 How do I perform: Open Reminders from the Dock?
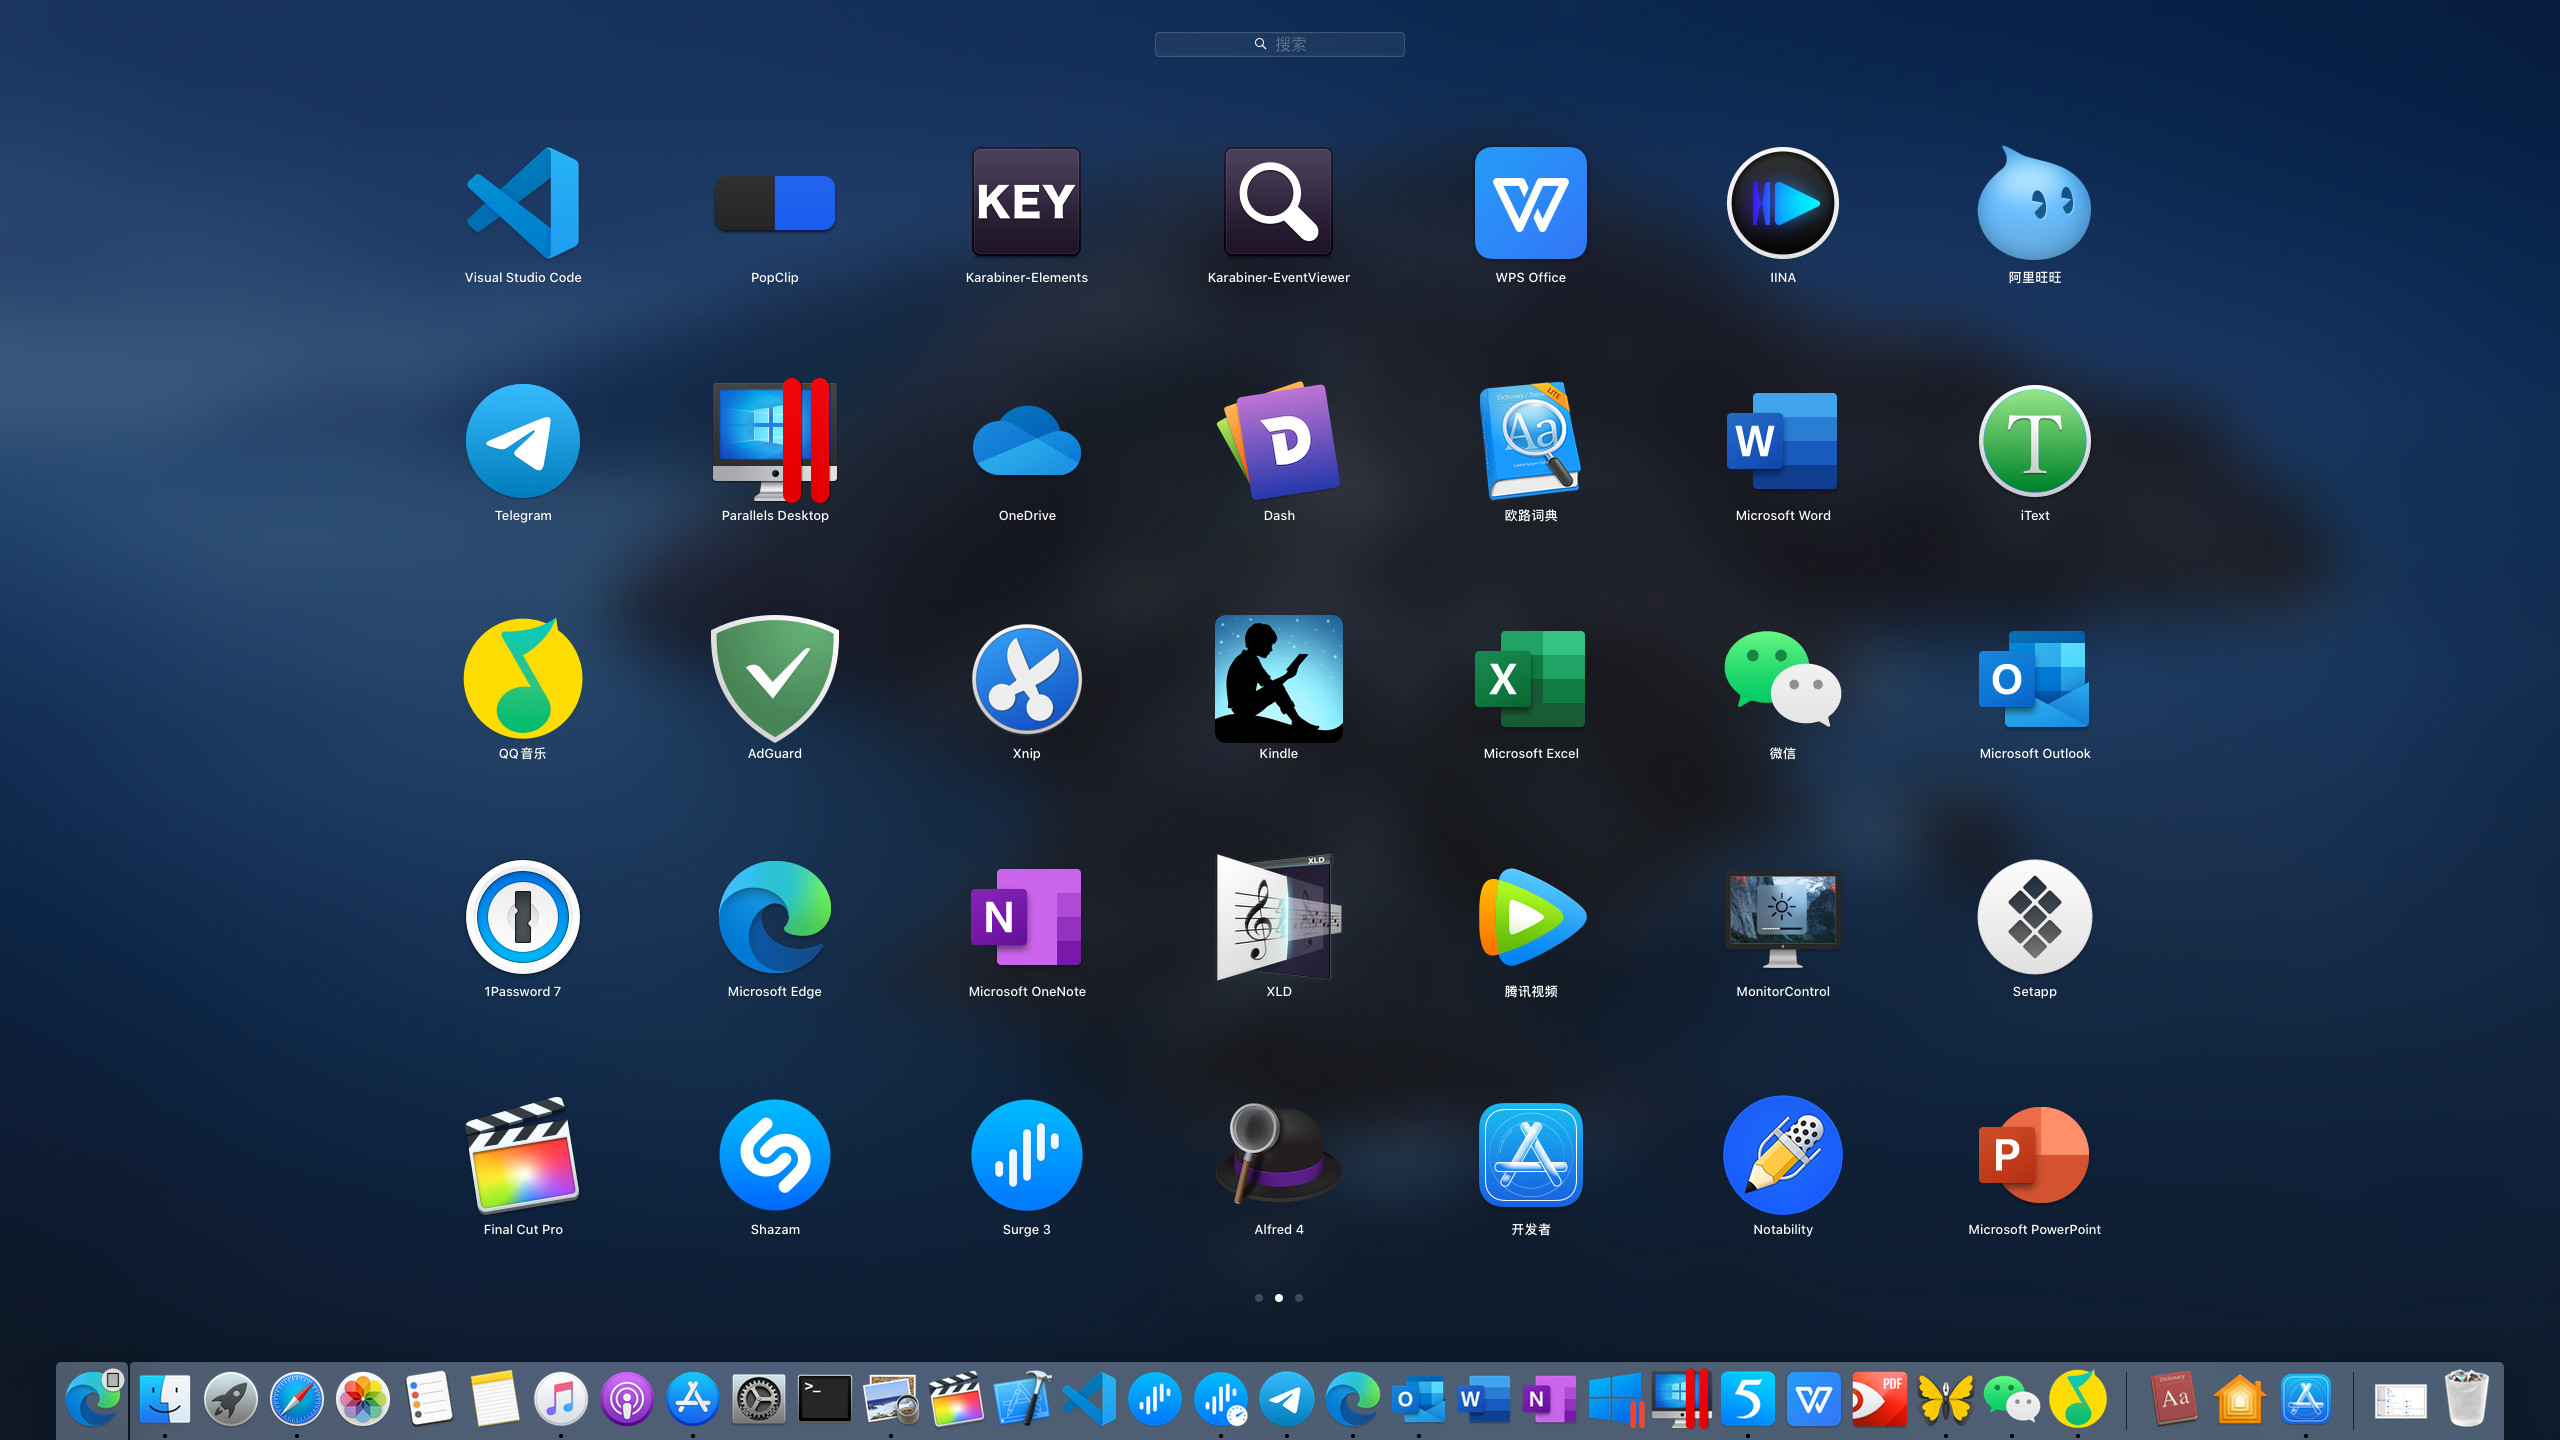[429, 1398]
